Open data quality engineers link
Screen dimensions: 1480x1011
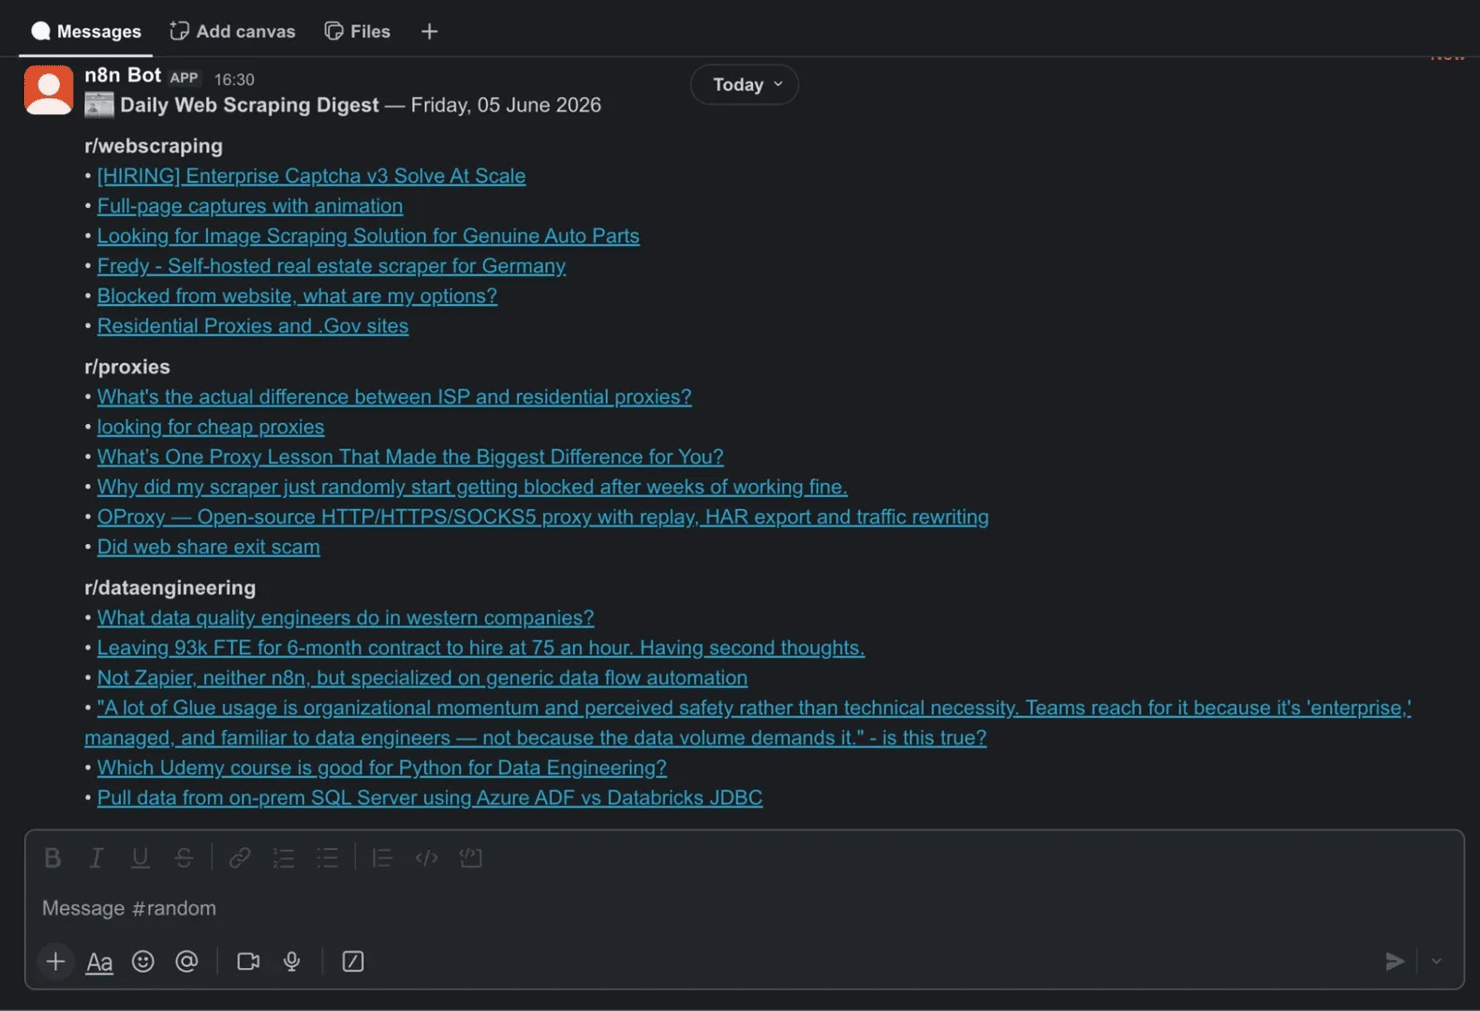[345, 618]
